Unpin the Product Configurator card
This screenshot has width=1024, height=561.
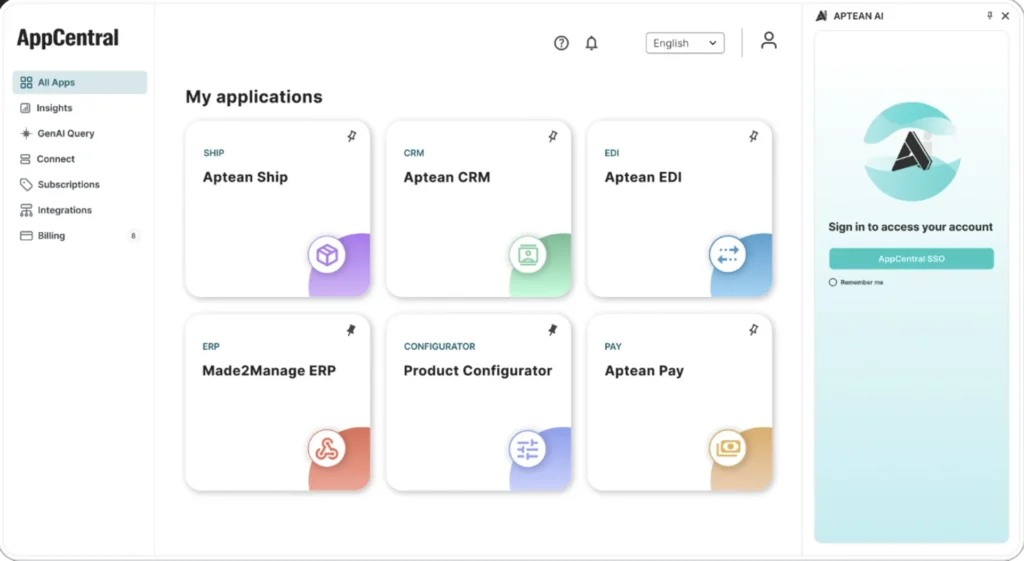coord(552,330)
